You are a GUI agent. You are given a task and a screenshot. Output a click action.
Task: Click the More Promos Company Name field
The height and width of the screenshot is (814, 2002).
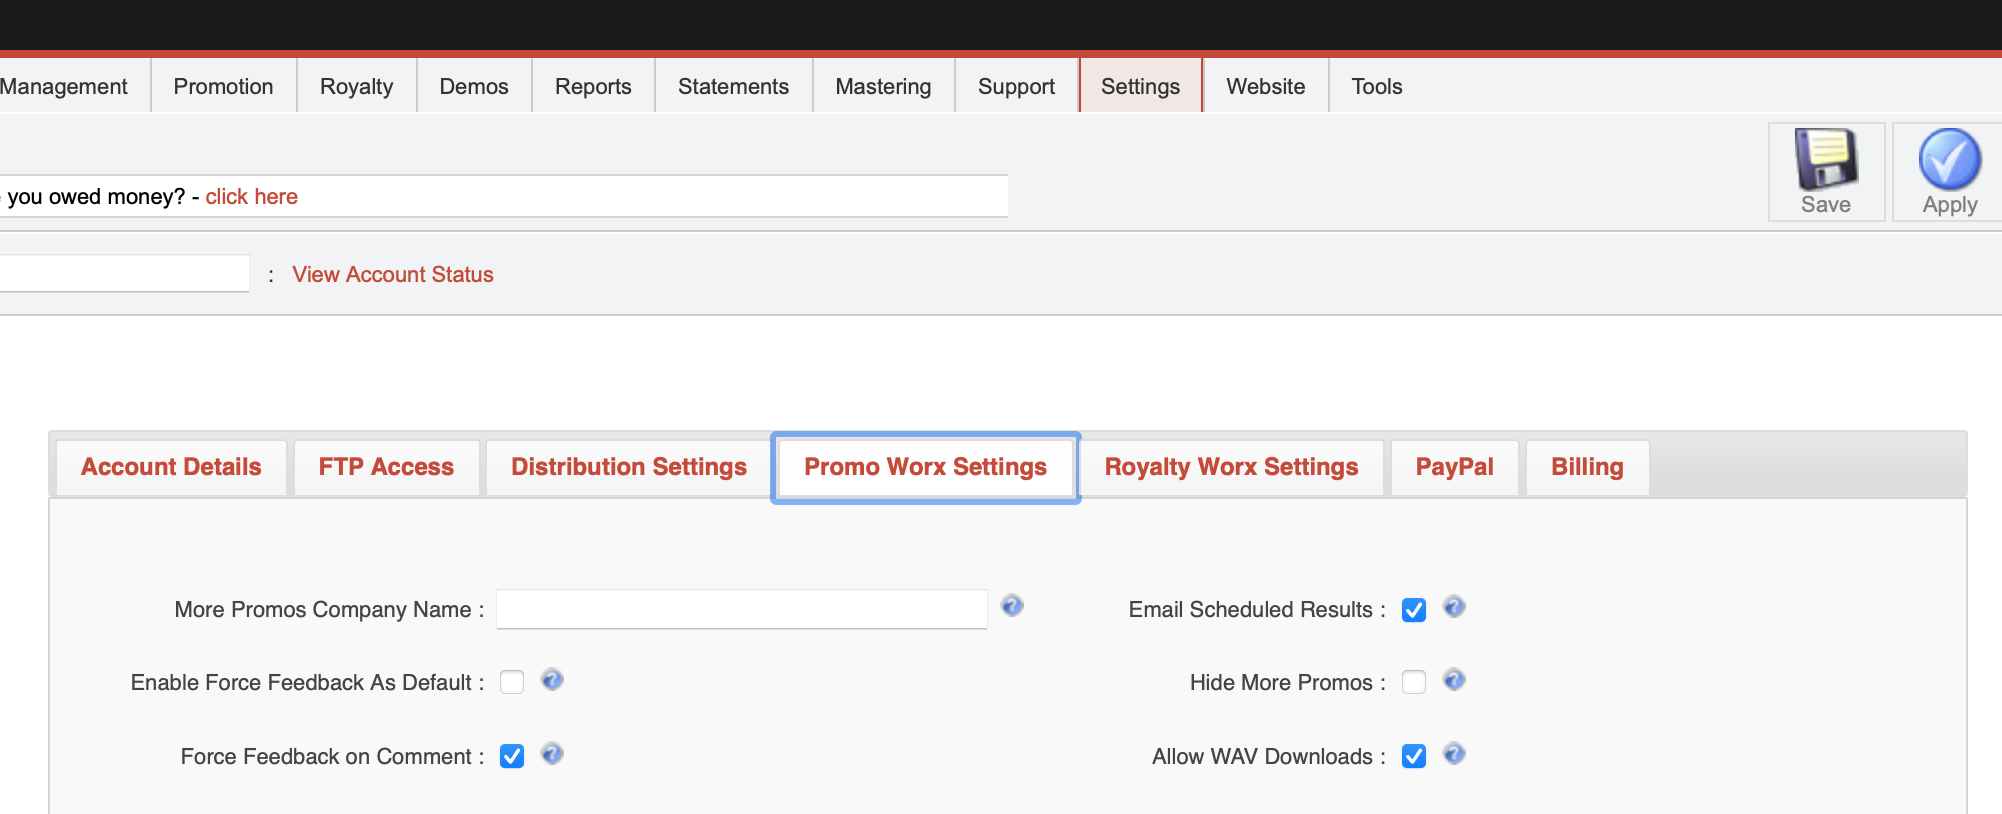coord(741,609)
